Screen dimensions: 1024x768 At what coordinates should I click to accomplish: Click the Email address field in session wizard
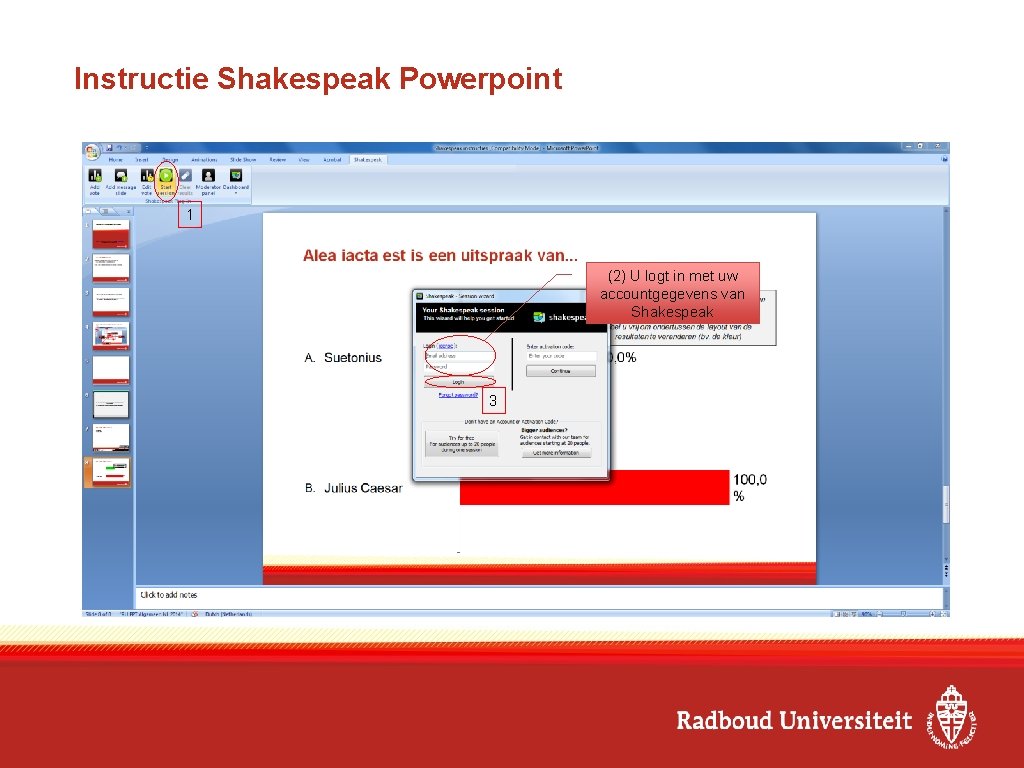[x=458, y=356]
